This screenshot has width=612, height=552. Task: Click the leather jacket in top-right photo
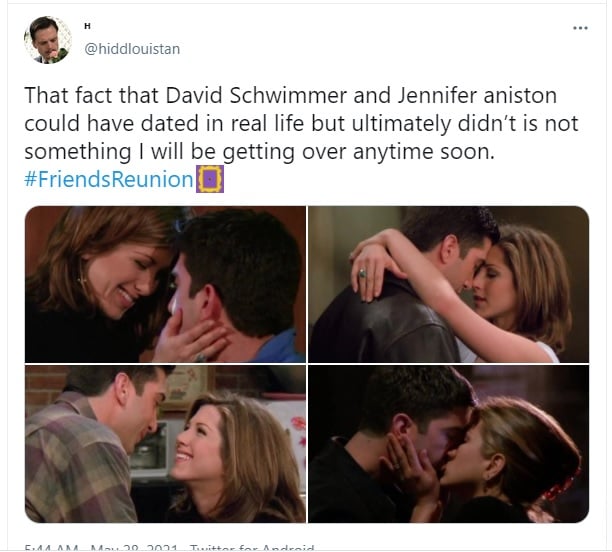tap(384, 322)
